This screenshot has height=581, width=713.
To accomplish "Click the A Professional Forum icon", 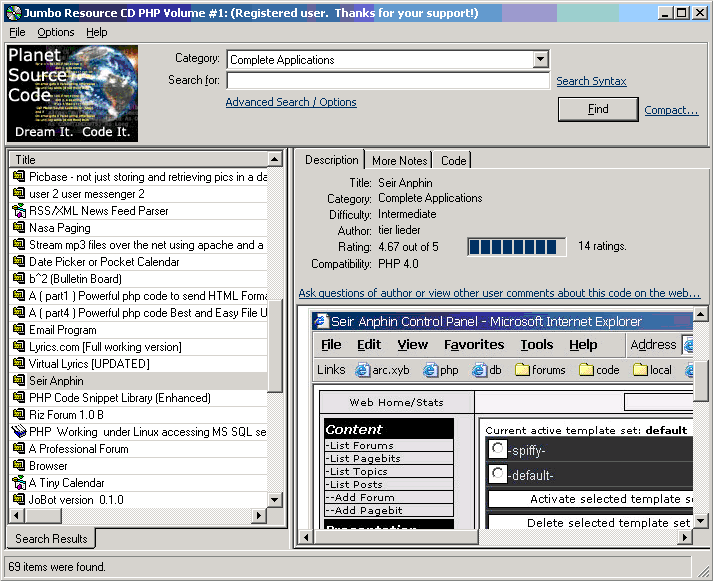I will (19, 448).
